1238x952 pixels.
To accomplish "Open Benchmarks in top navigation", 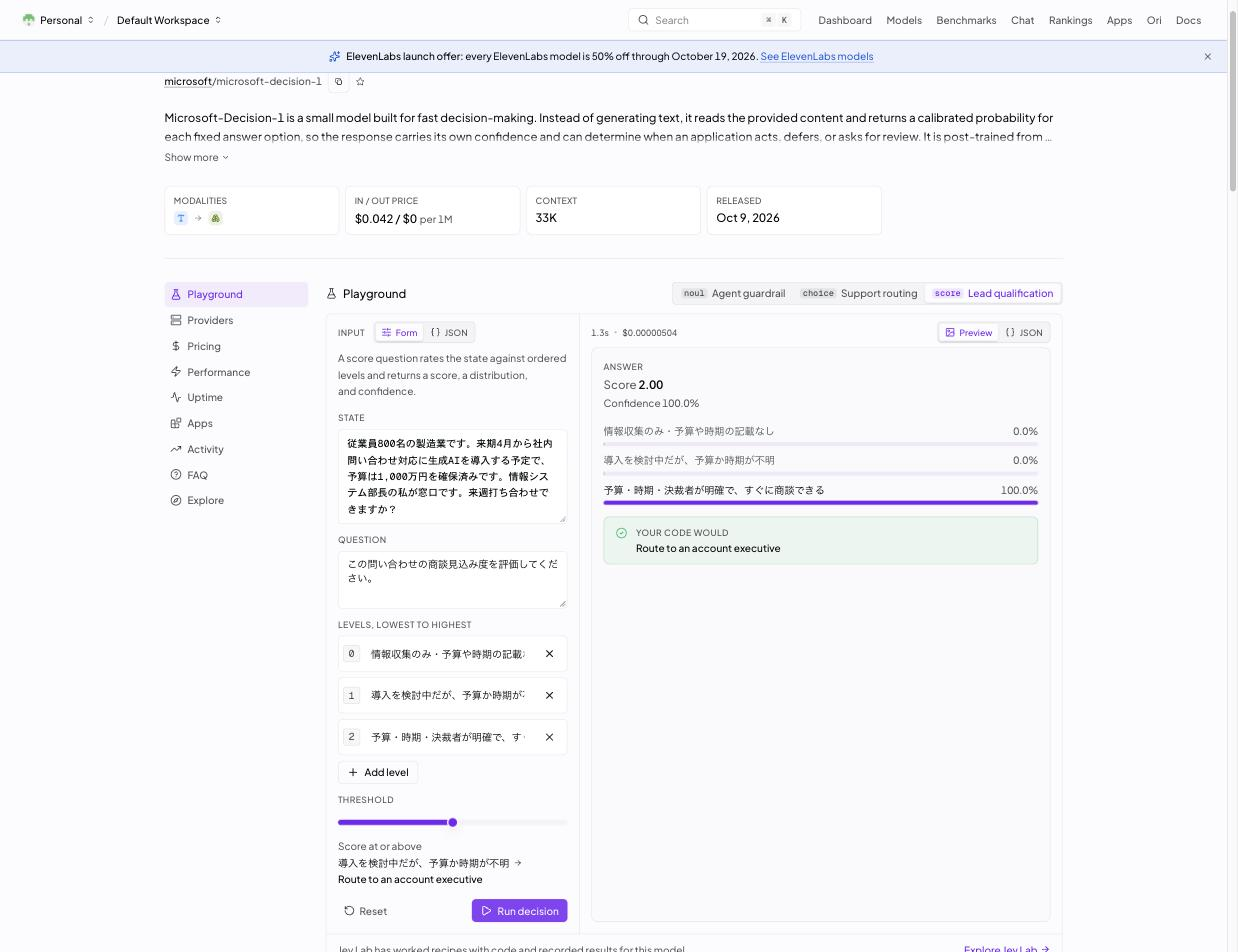I will 966,20.
